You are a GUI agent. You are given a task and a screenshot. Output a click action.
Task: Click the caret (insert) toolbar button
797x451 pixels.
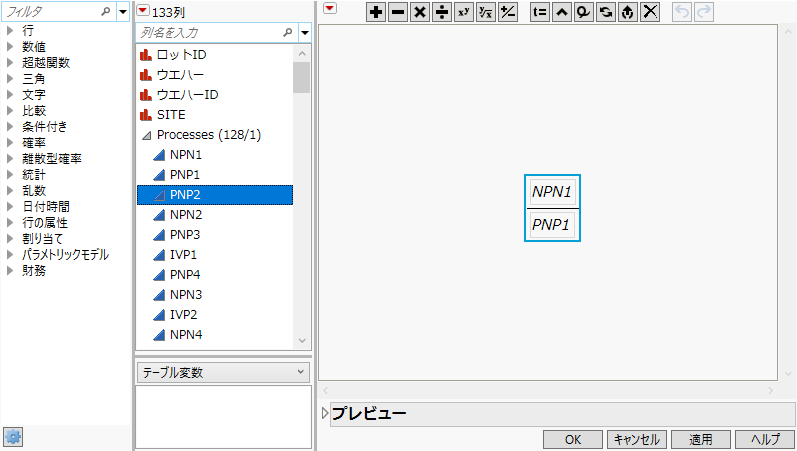click(x=562, y=12)
